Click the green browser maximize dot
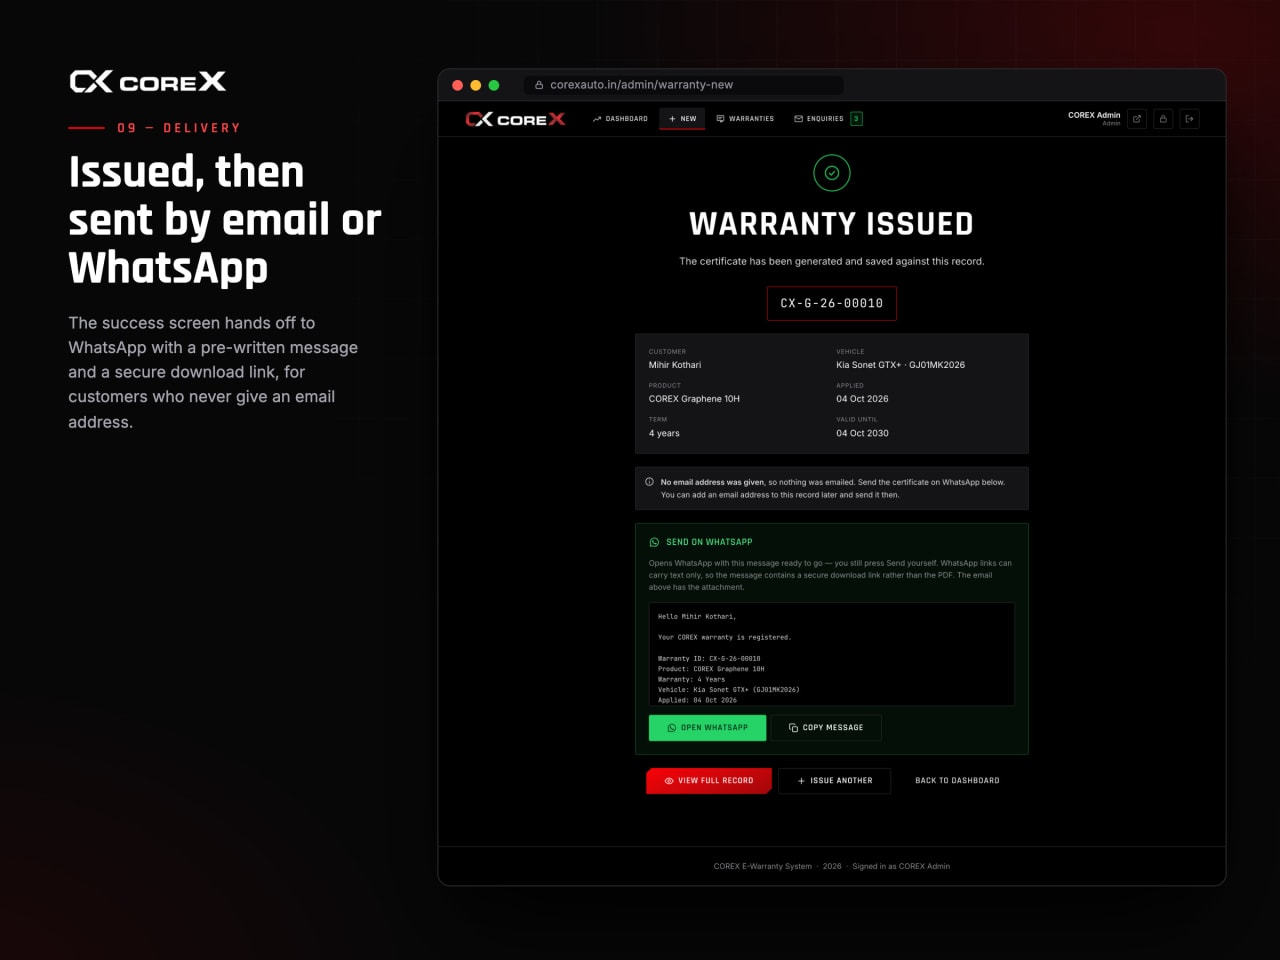The width and height of the screenshot is (1280, 960). 494,85
